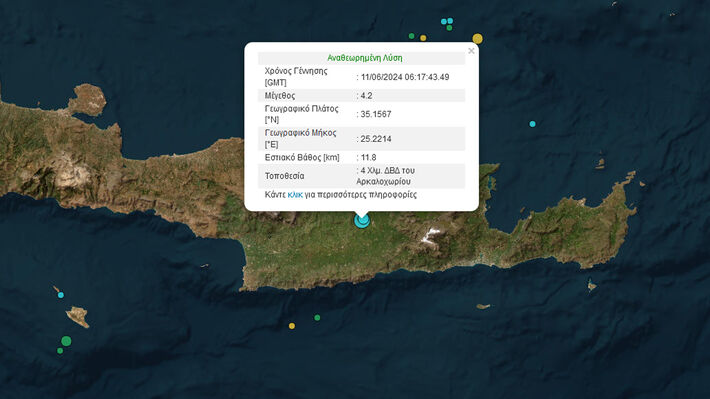Click the Μέγεθος label

tap(280, 96)
